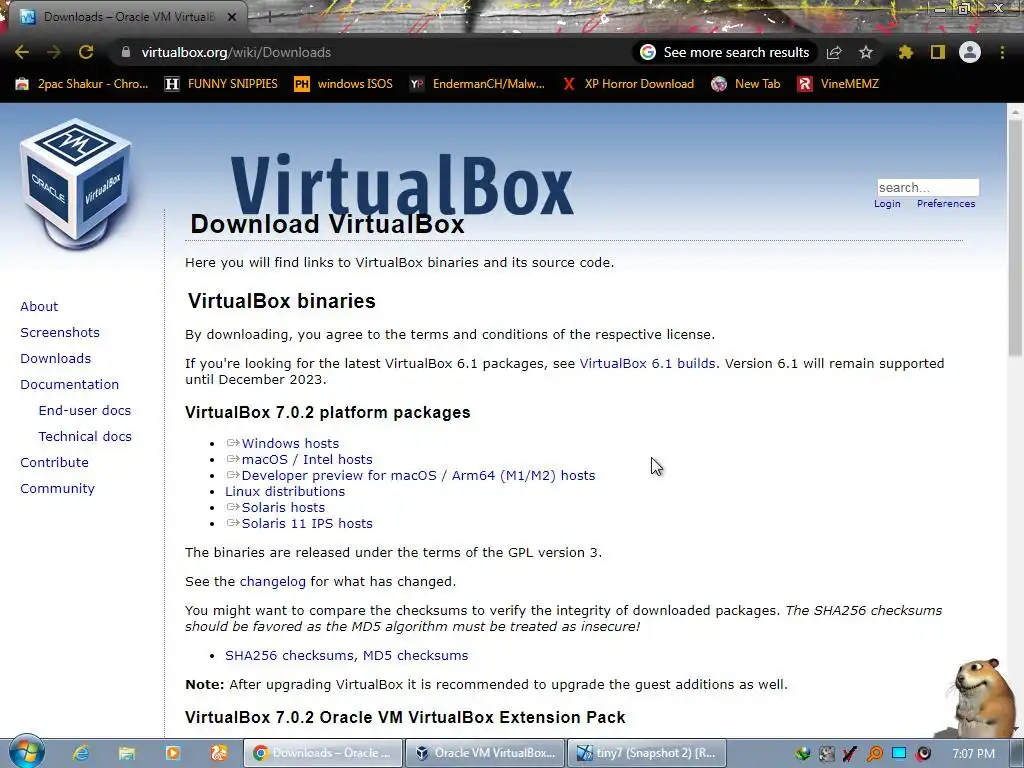Open the EndermanCH/Malw... bookmark

[477, 84]
